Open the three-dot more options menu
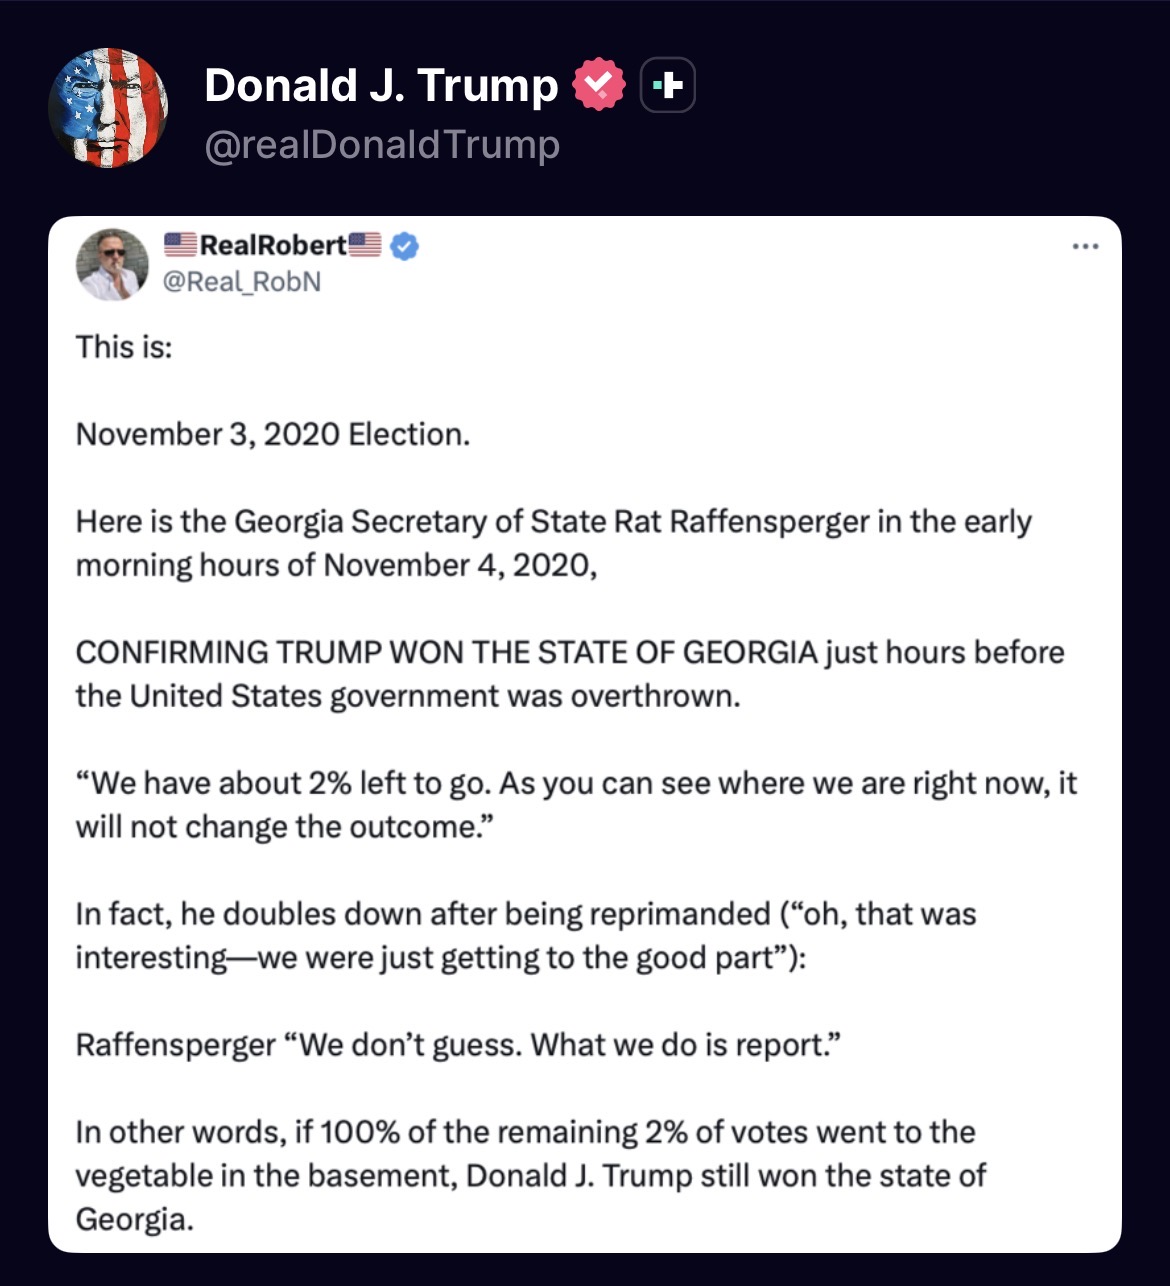 click(x=1084, y=247)
